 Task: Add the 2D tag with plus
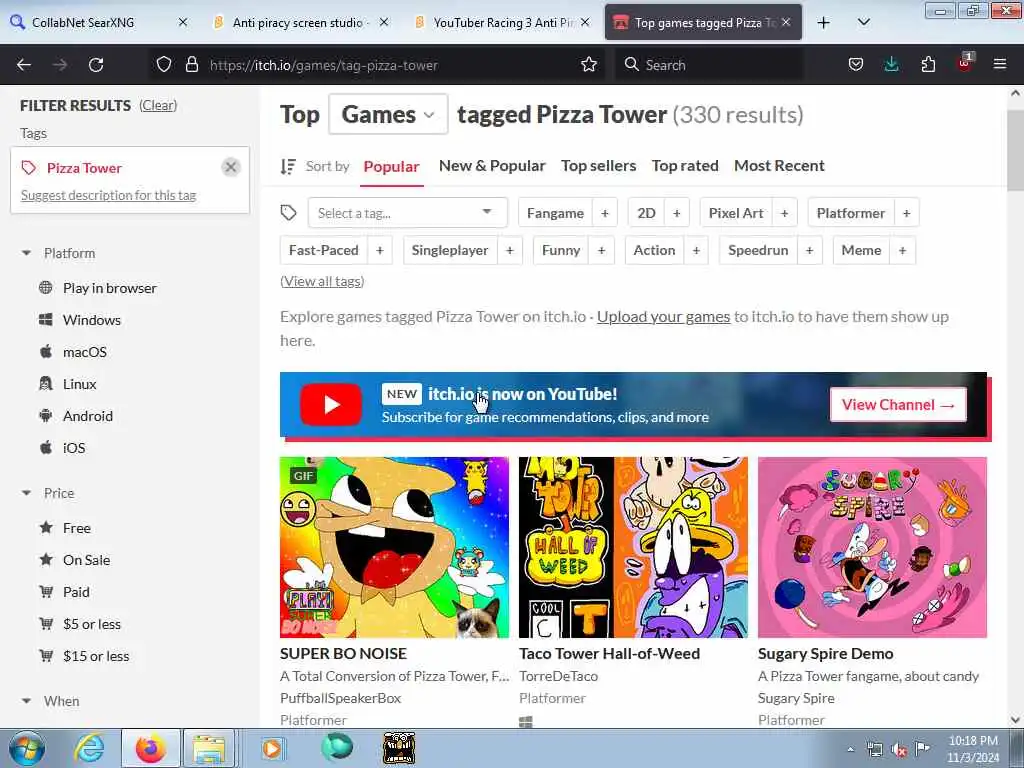[x=677, y=213]
